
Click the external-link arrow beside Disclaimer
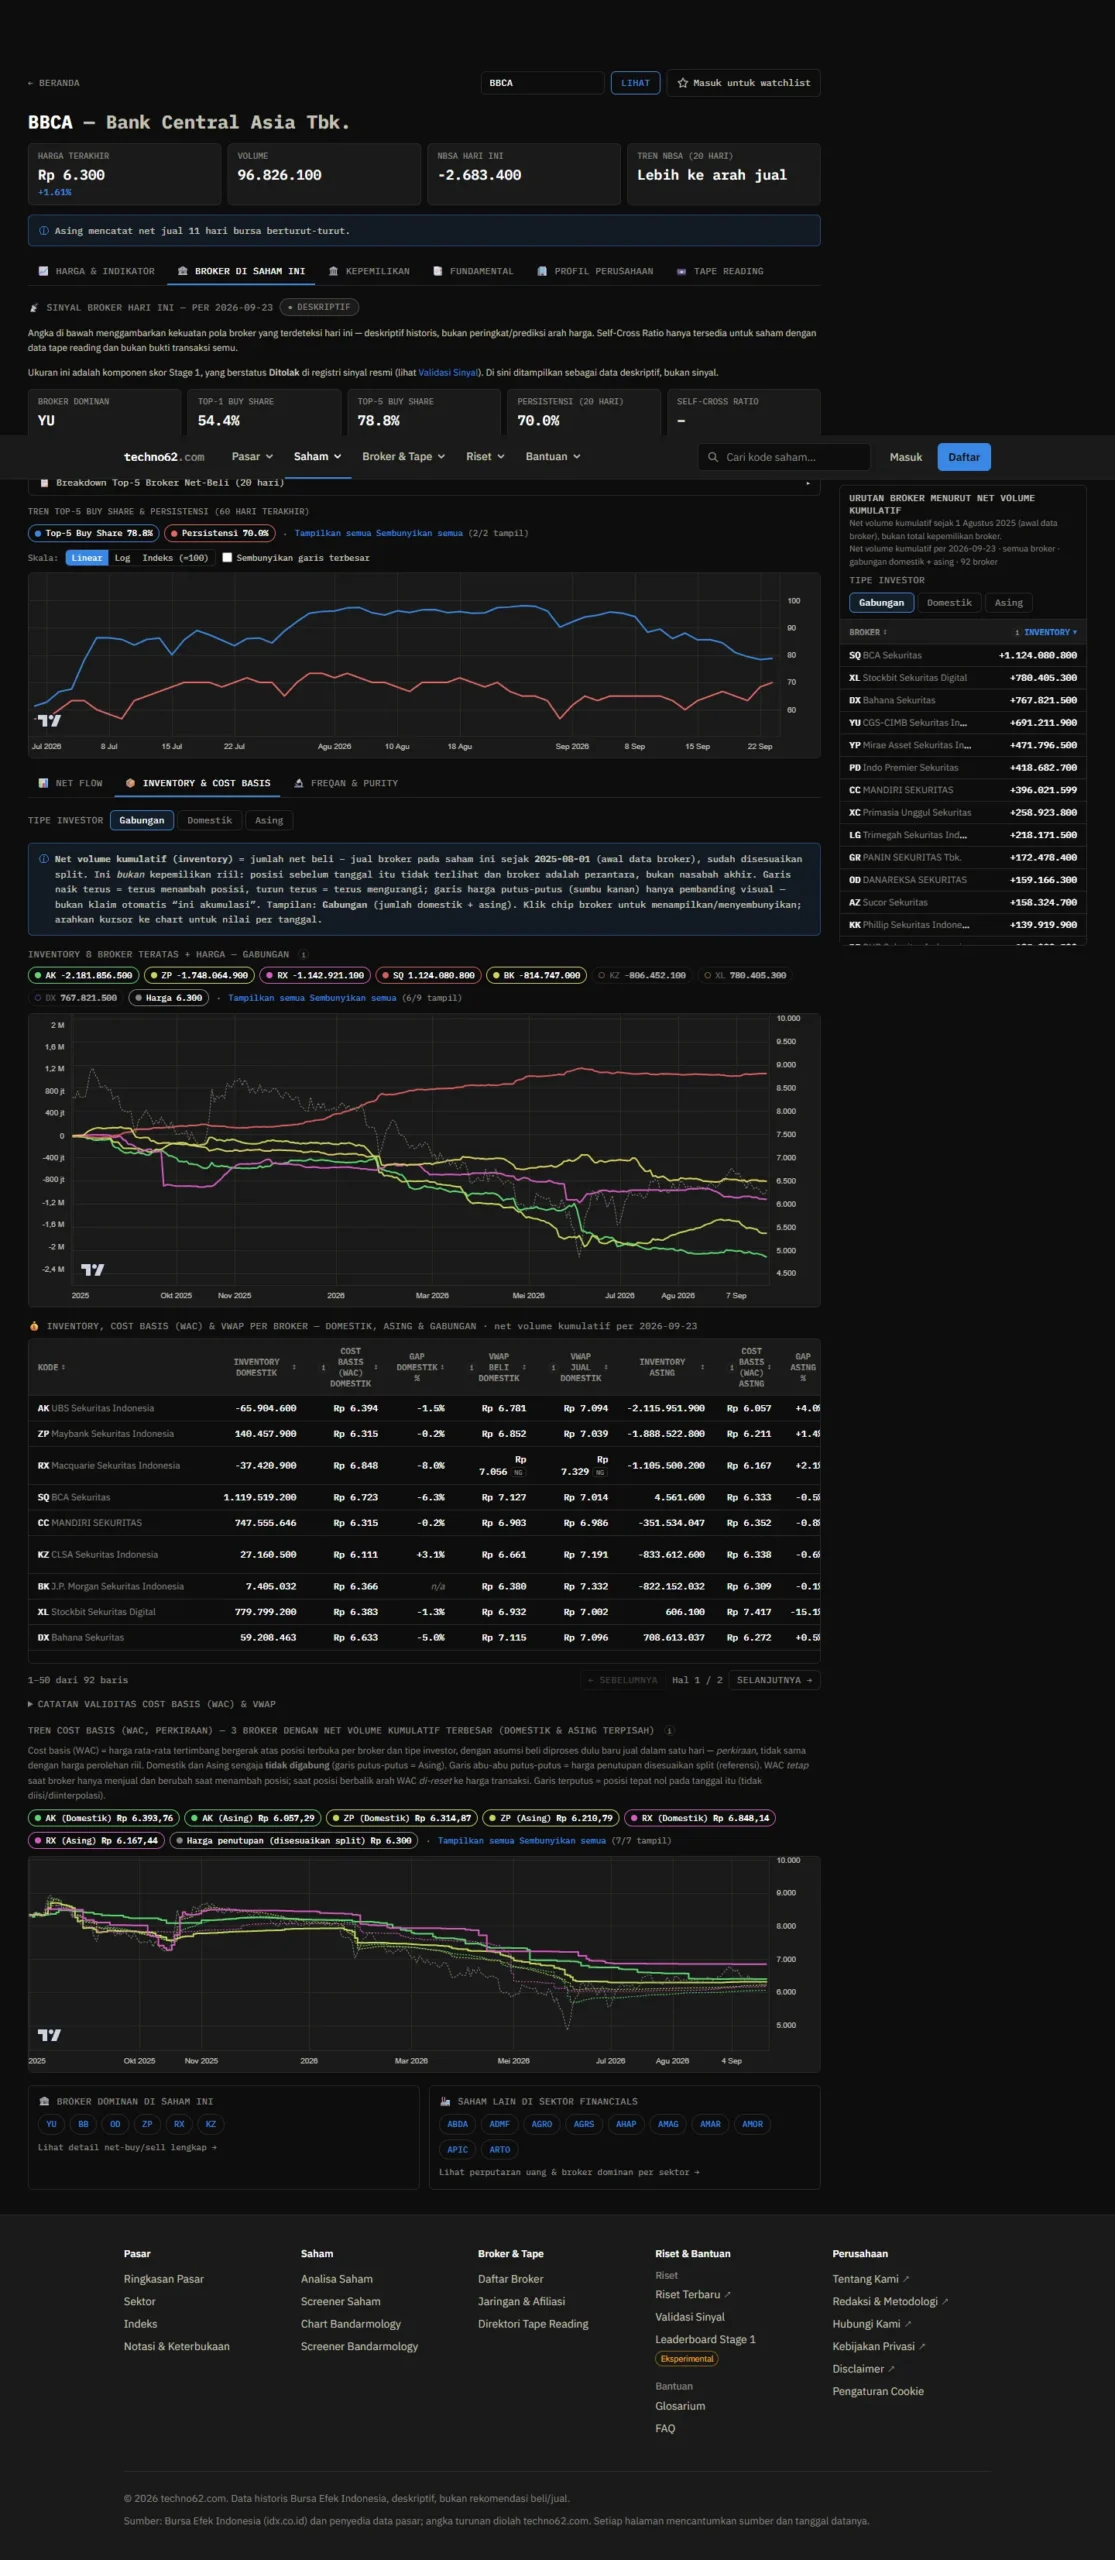coord(892,2369)
